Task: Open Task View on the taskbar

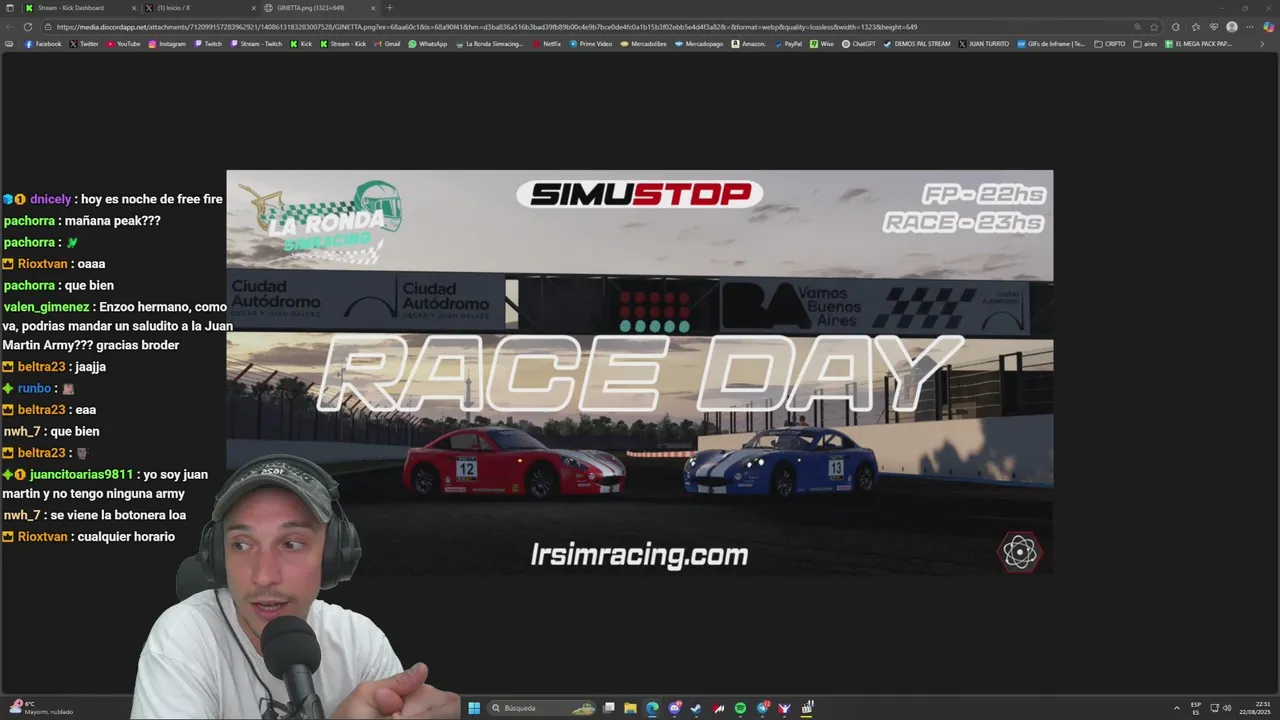Action: click(x=609, y=708)
